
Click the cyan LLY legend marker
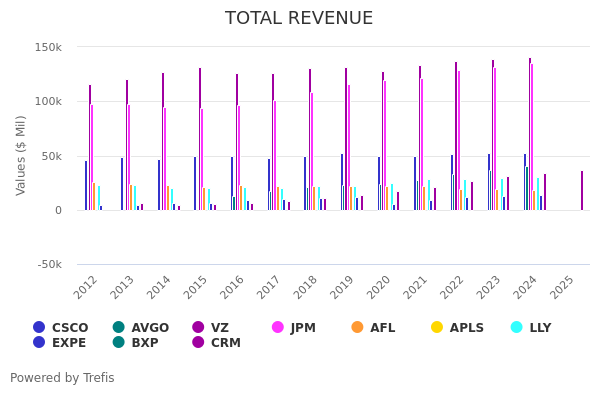coord(516,327)
